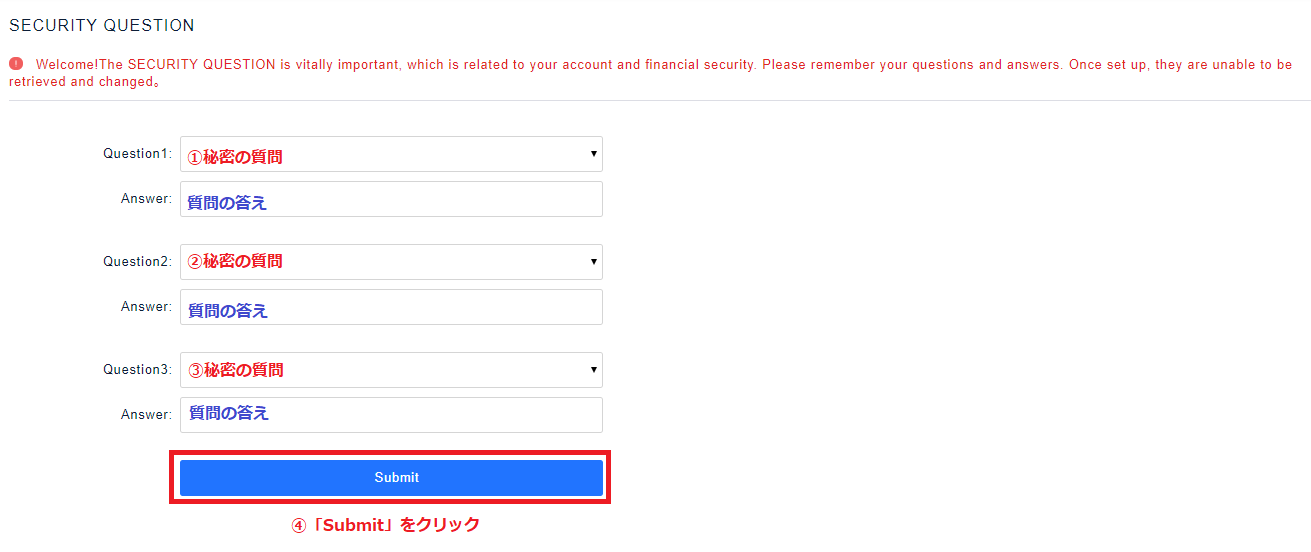Focus the Answer field below Question2
Screen dimensions: 1311x552
391,307
